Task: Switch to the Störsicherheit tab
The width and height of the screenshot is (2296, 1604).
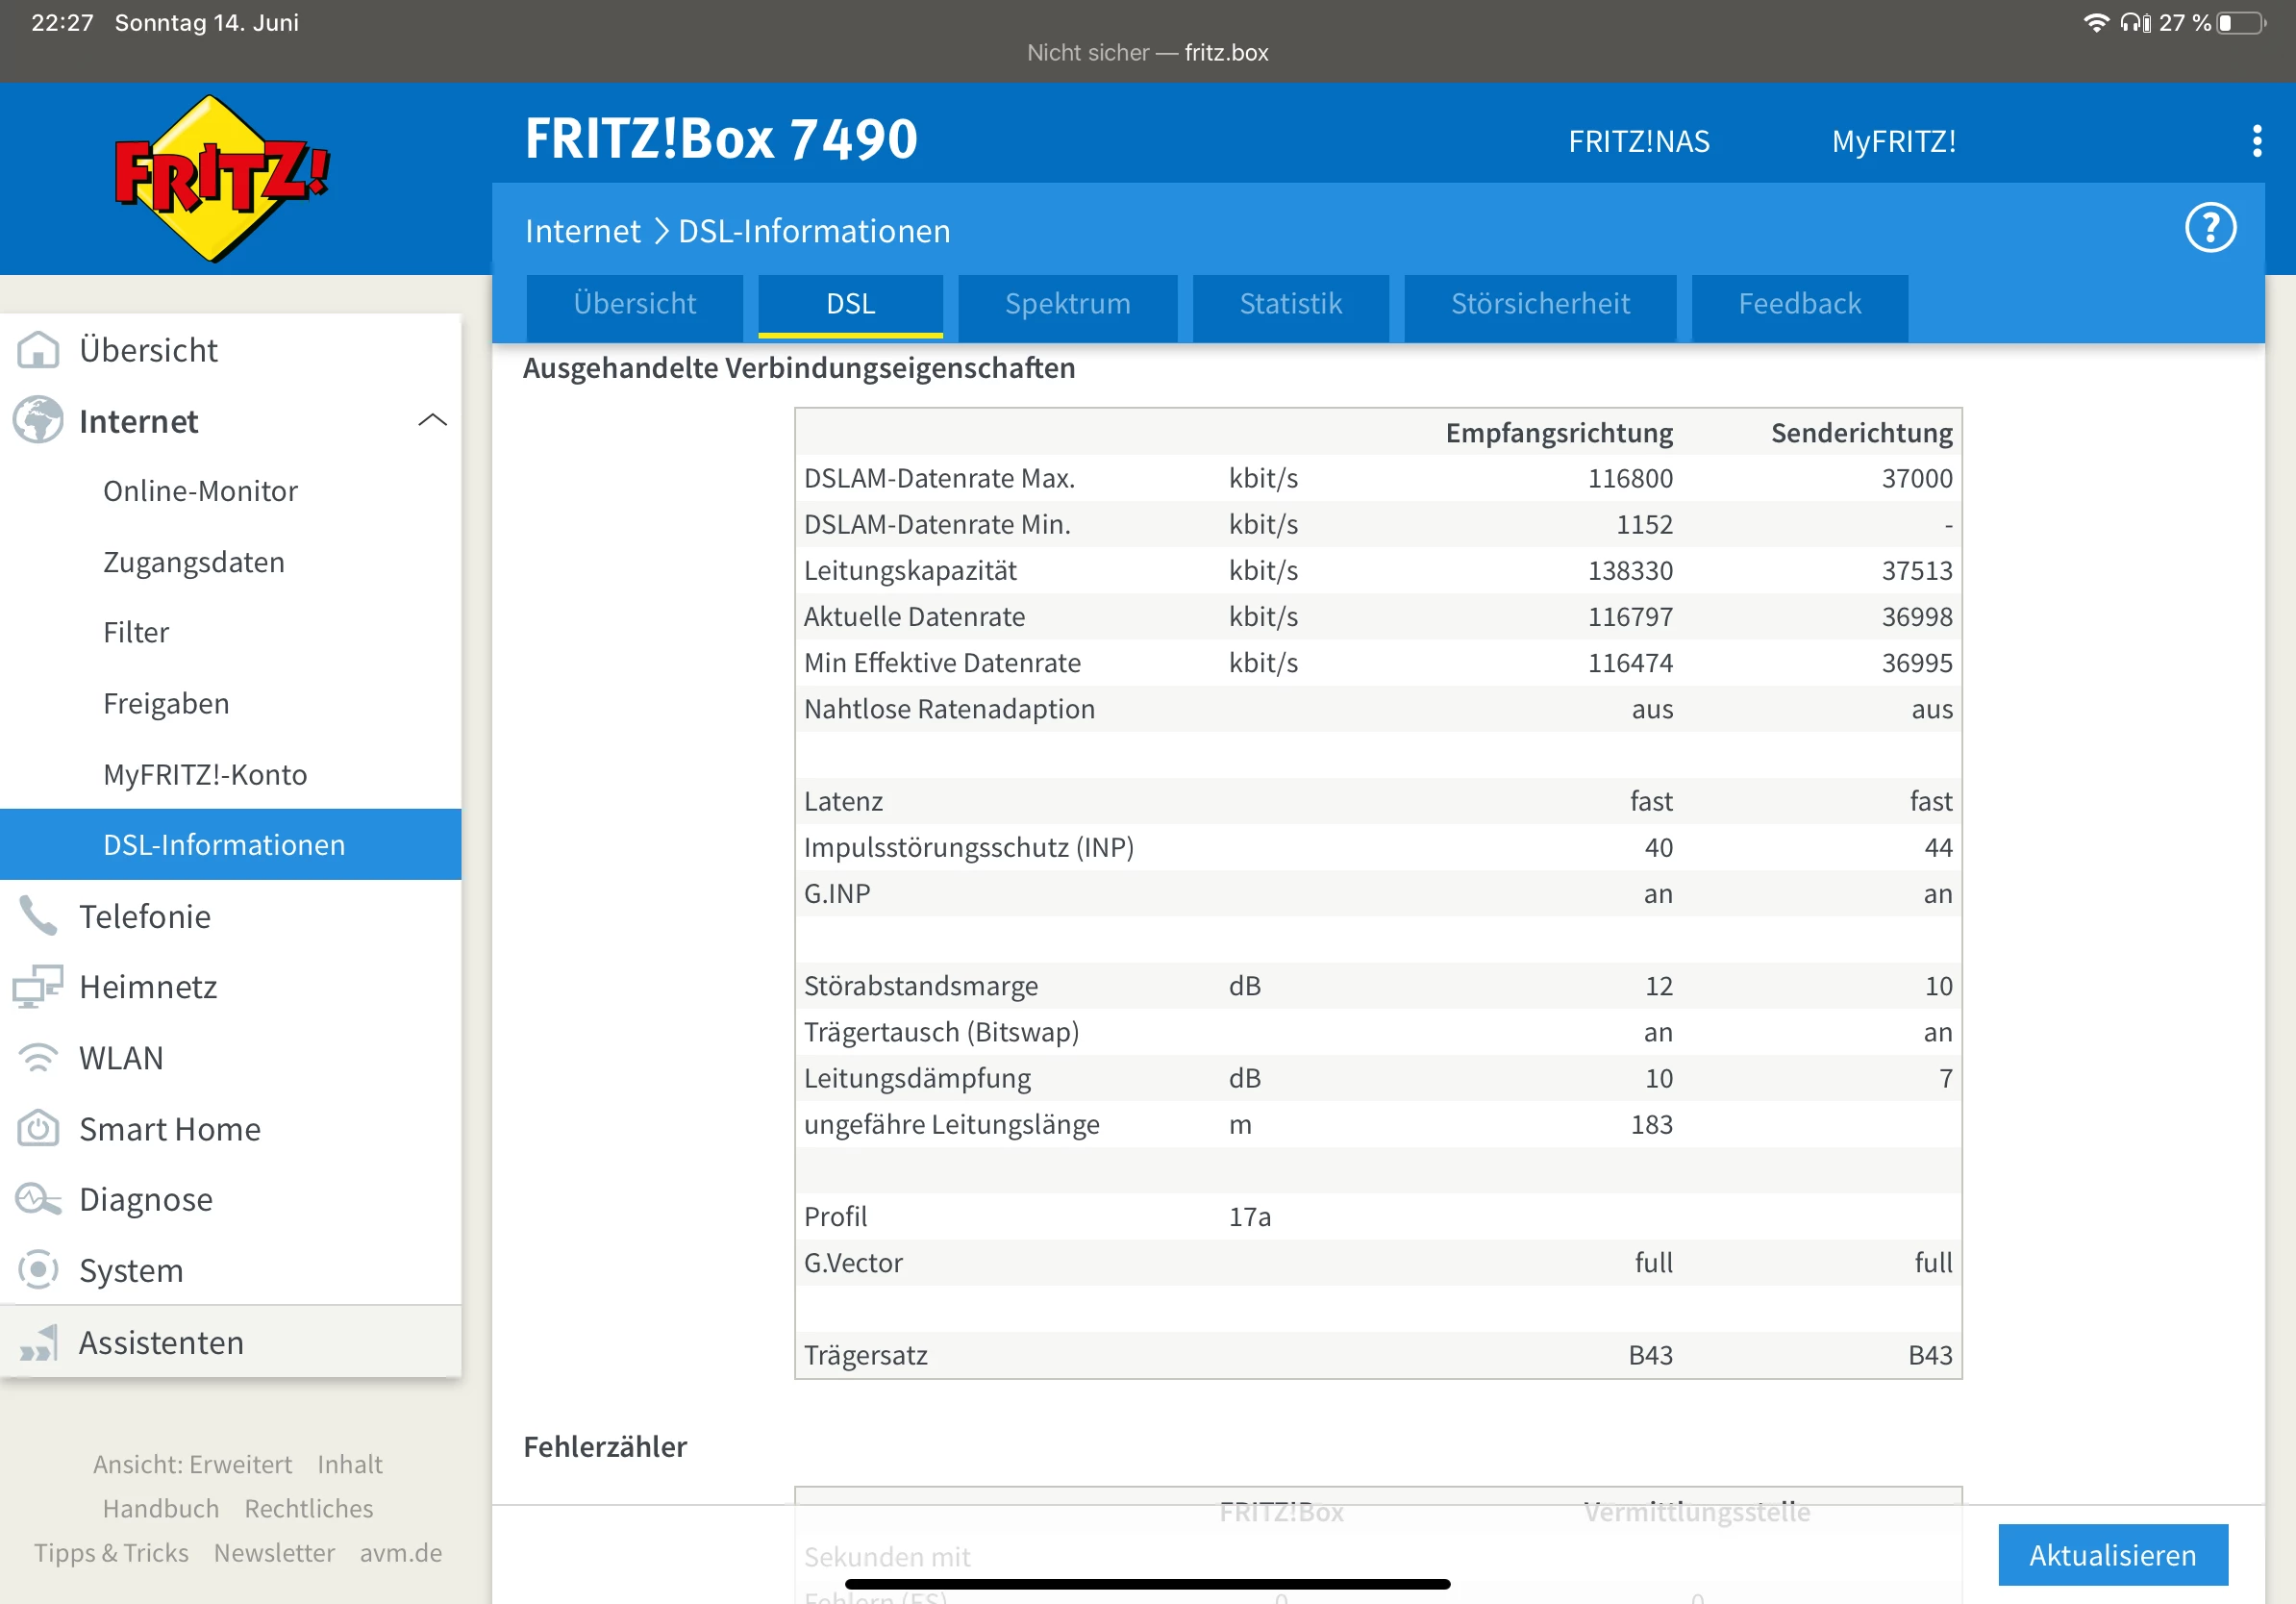Action: pos(1540,304)
